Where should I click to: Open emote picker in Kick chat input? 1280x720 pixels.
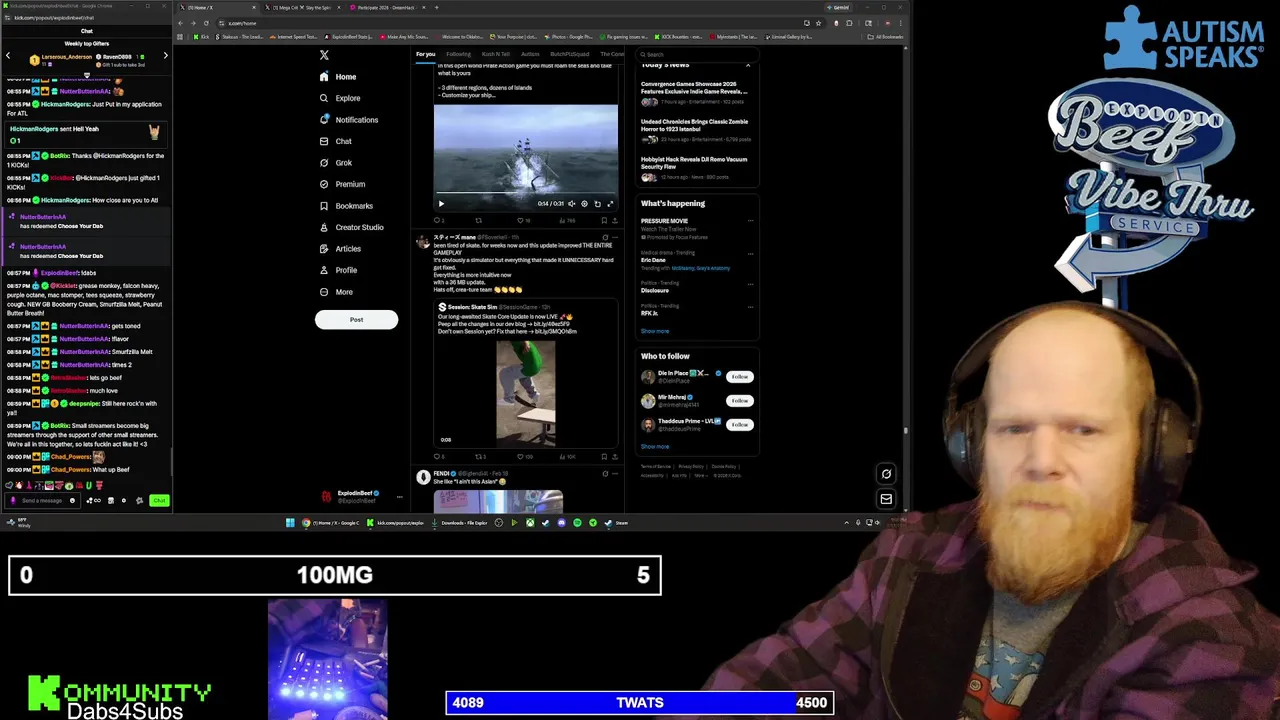point(72,500)
